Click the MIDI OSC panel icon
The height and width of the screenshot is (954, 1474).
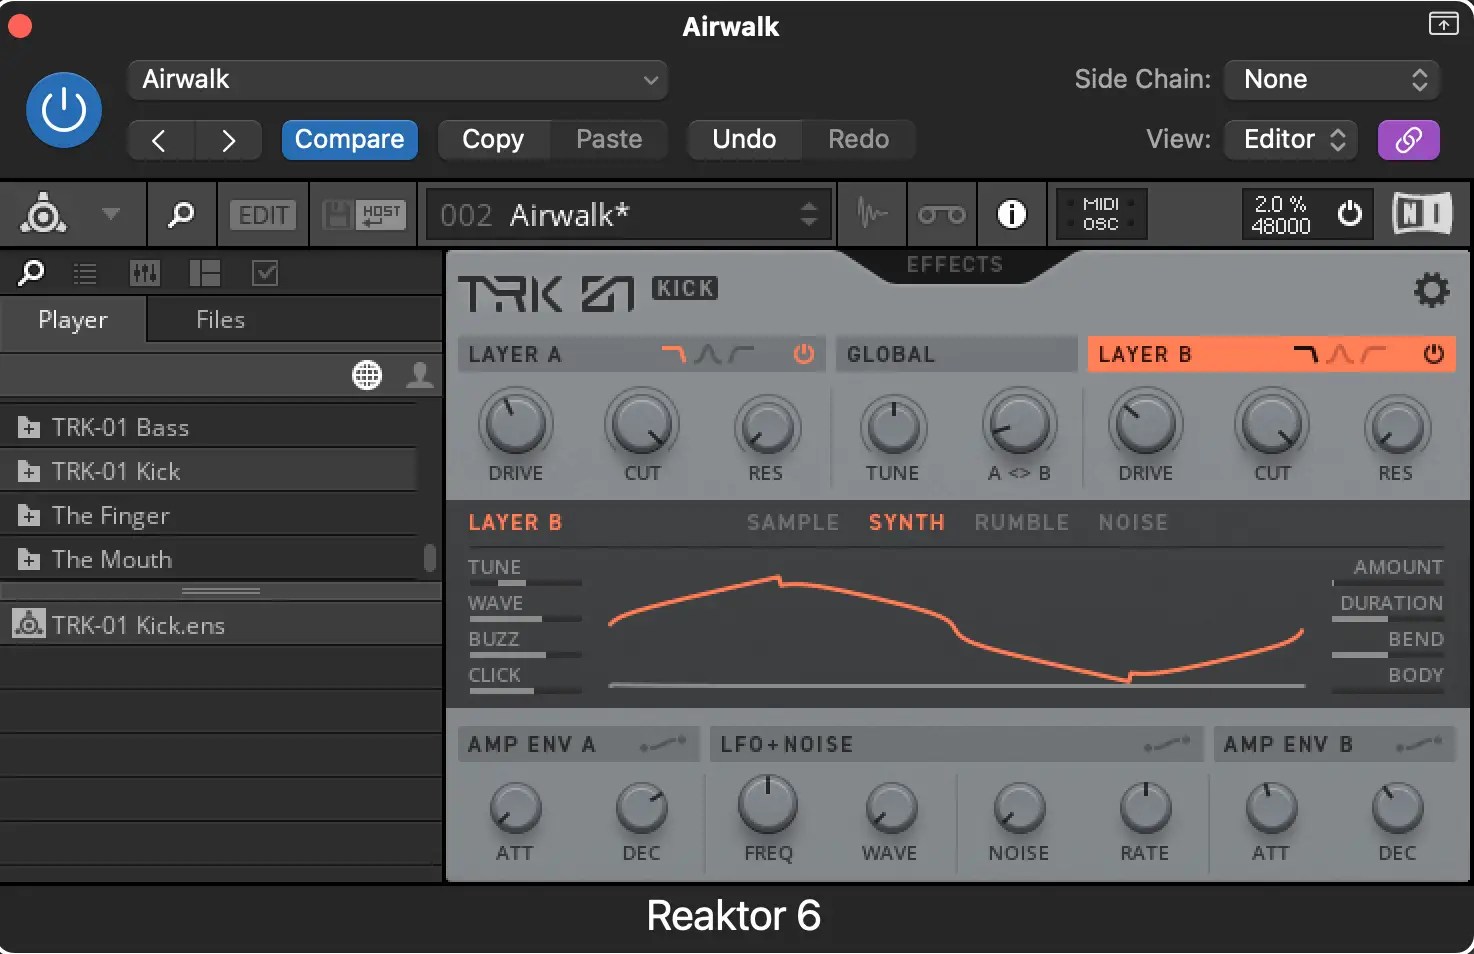pos(1100,214)
